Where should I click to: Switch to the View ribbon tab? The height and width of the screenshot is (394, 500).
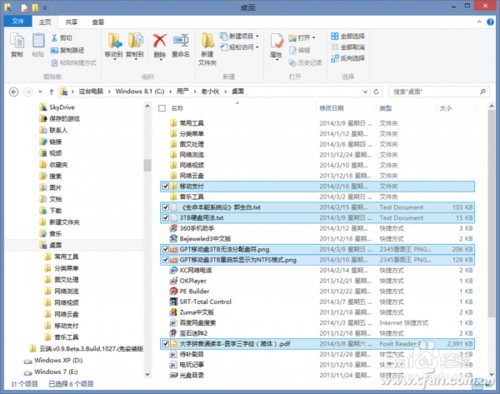coord(98,22)
